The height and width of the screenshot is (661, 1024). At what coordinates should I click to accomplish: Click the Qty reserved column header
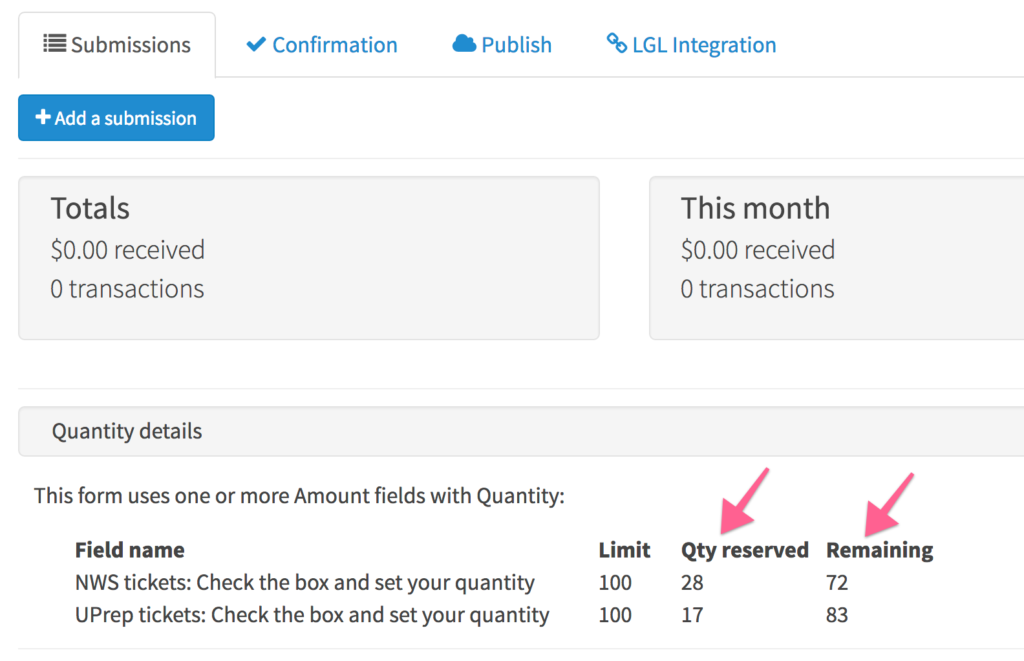pyautogui.click(x=744, y=550)
